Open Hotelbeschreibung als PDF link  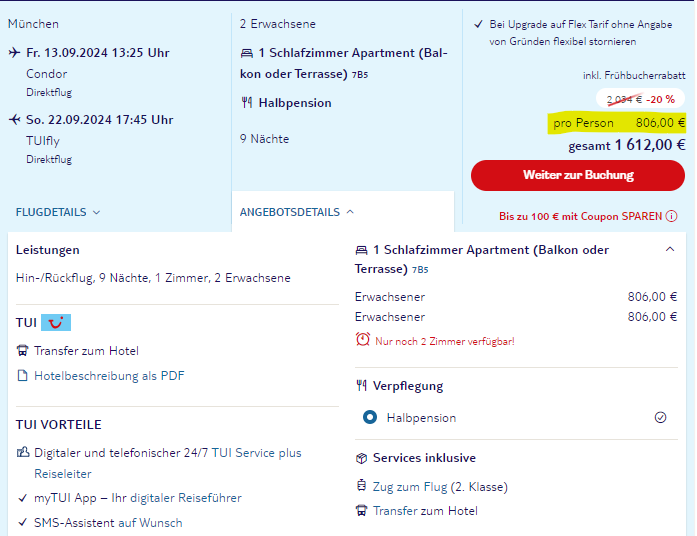tap(109, 376)
